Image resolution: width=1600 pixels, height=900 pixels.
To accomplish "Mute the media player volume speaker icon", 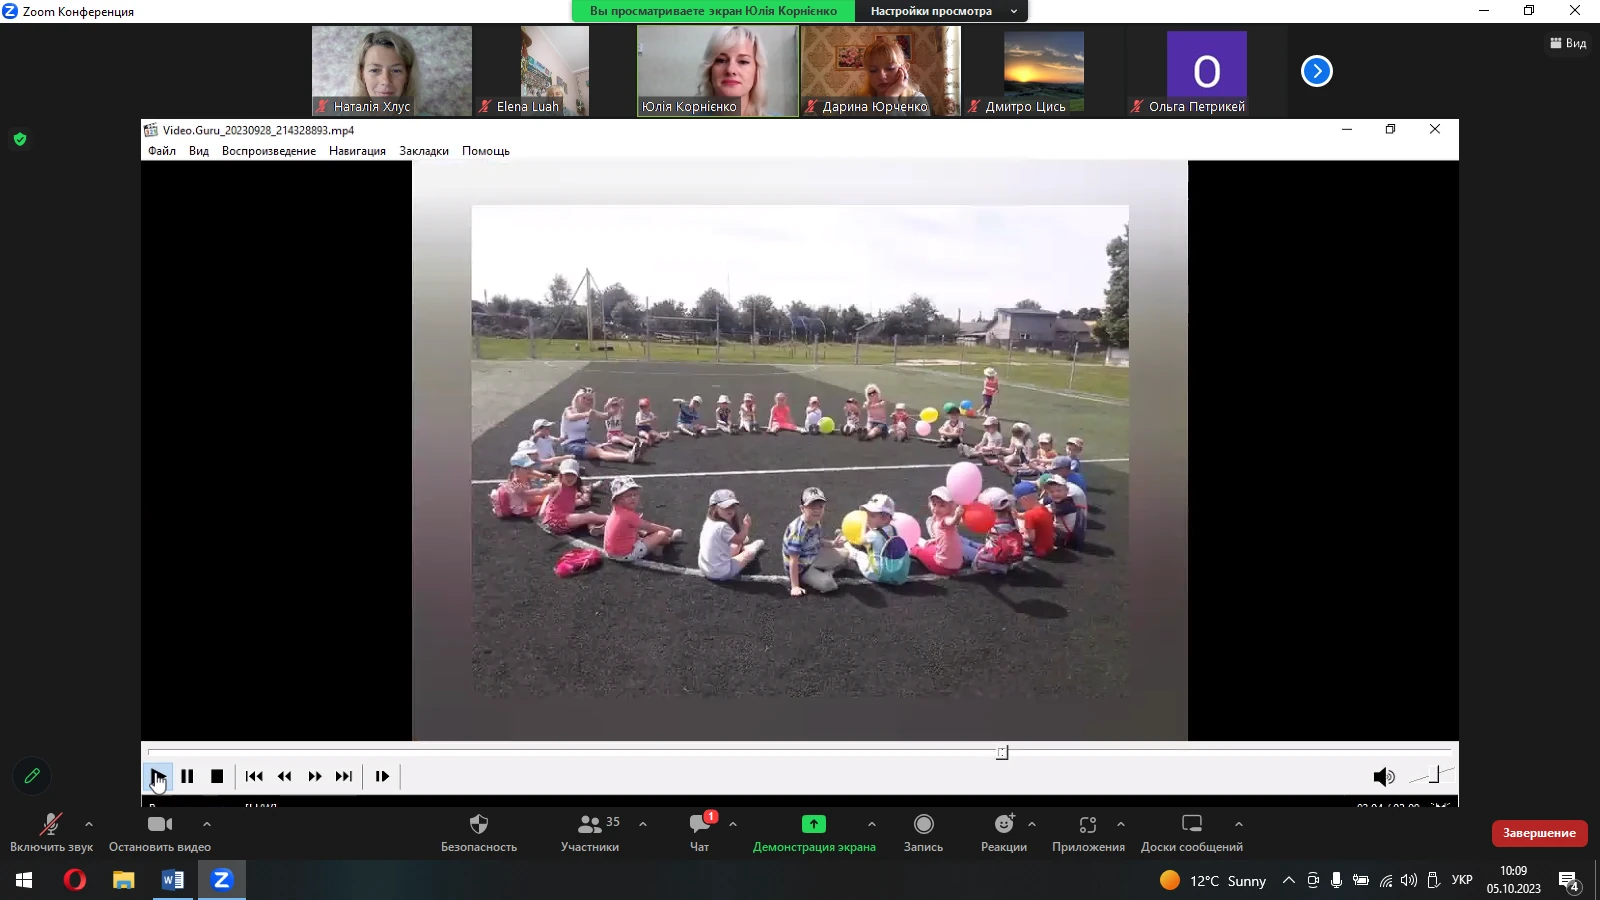I will [1383, 777].
